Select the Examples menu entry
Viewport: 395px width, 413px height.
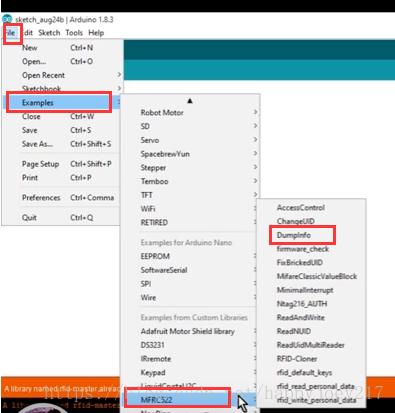click(63, 103)
